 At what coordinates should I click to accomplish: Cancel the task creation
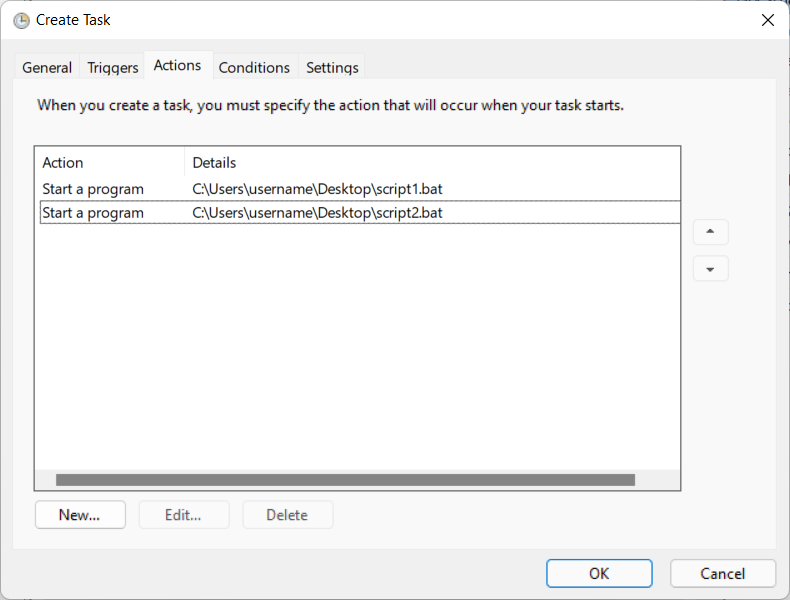[722, 573]
